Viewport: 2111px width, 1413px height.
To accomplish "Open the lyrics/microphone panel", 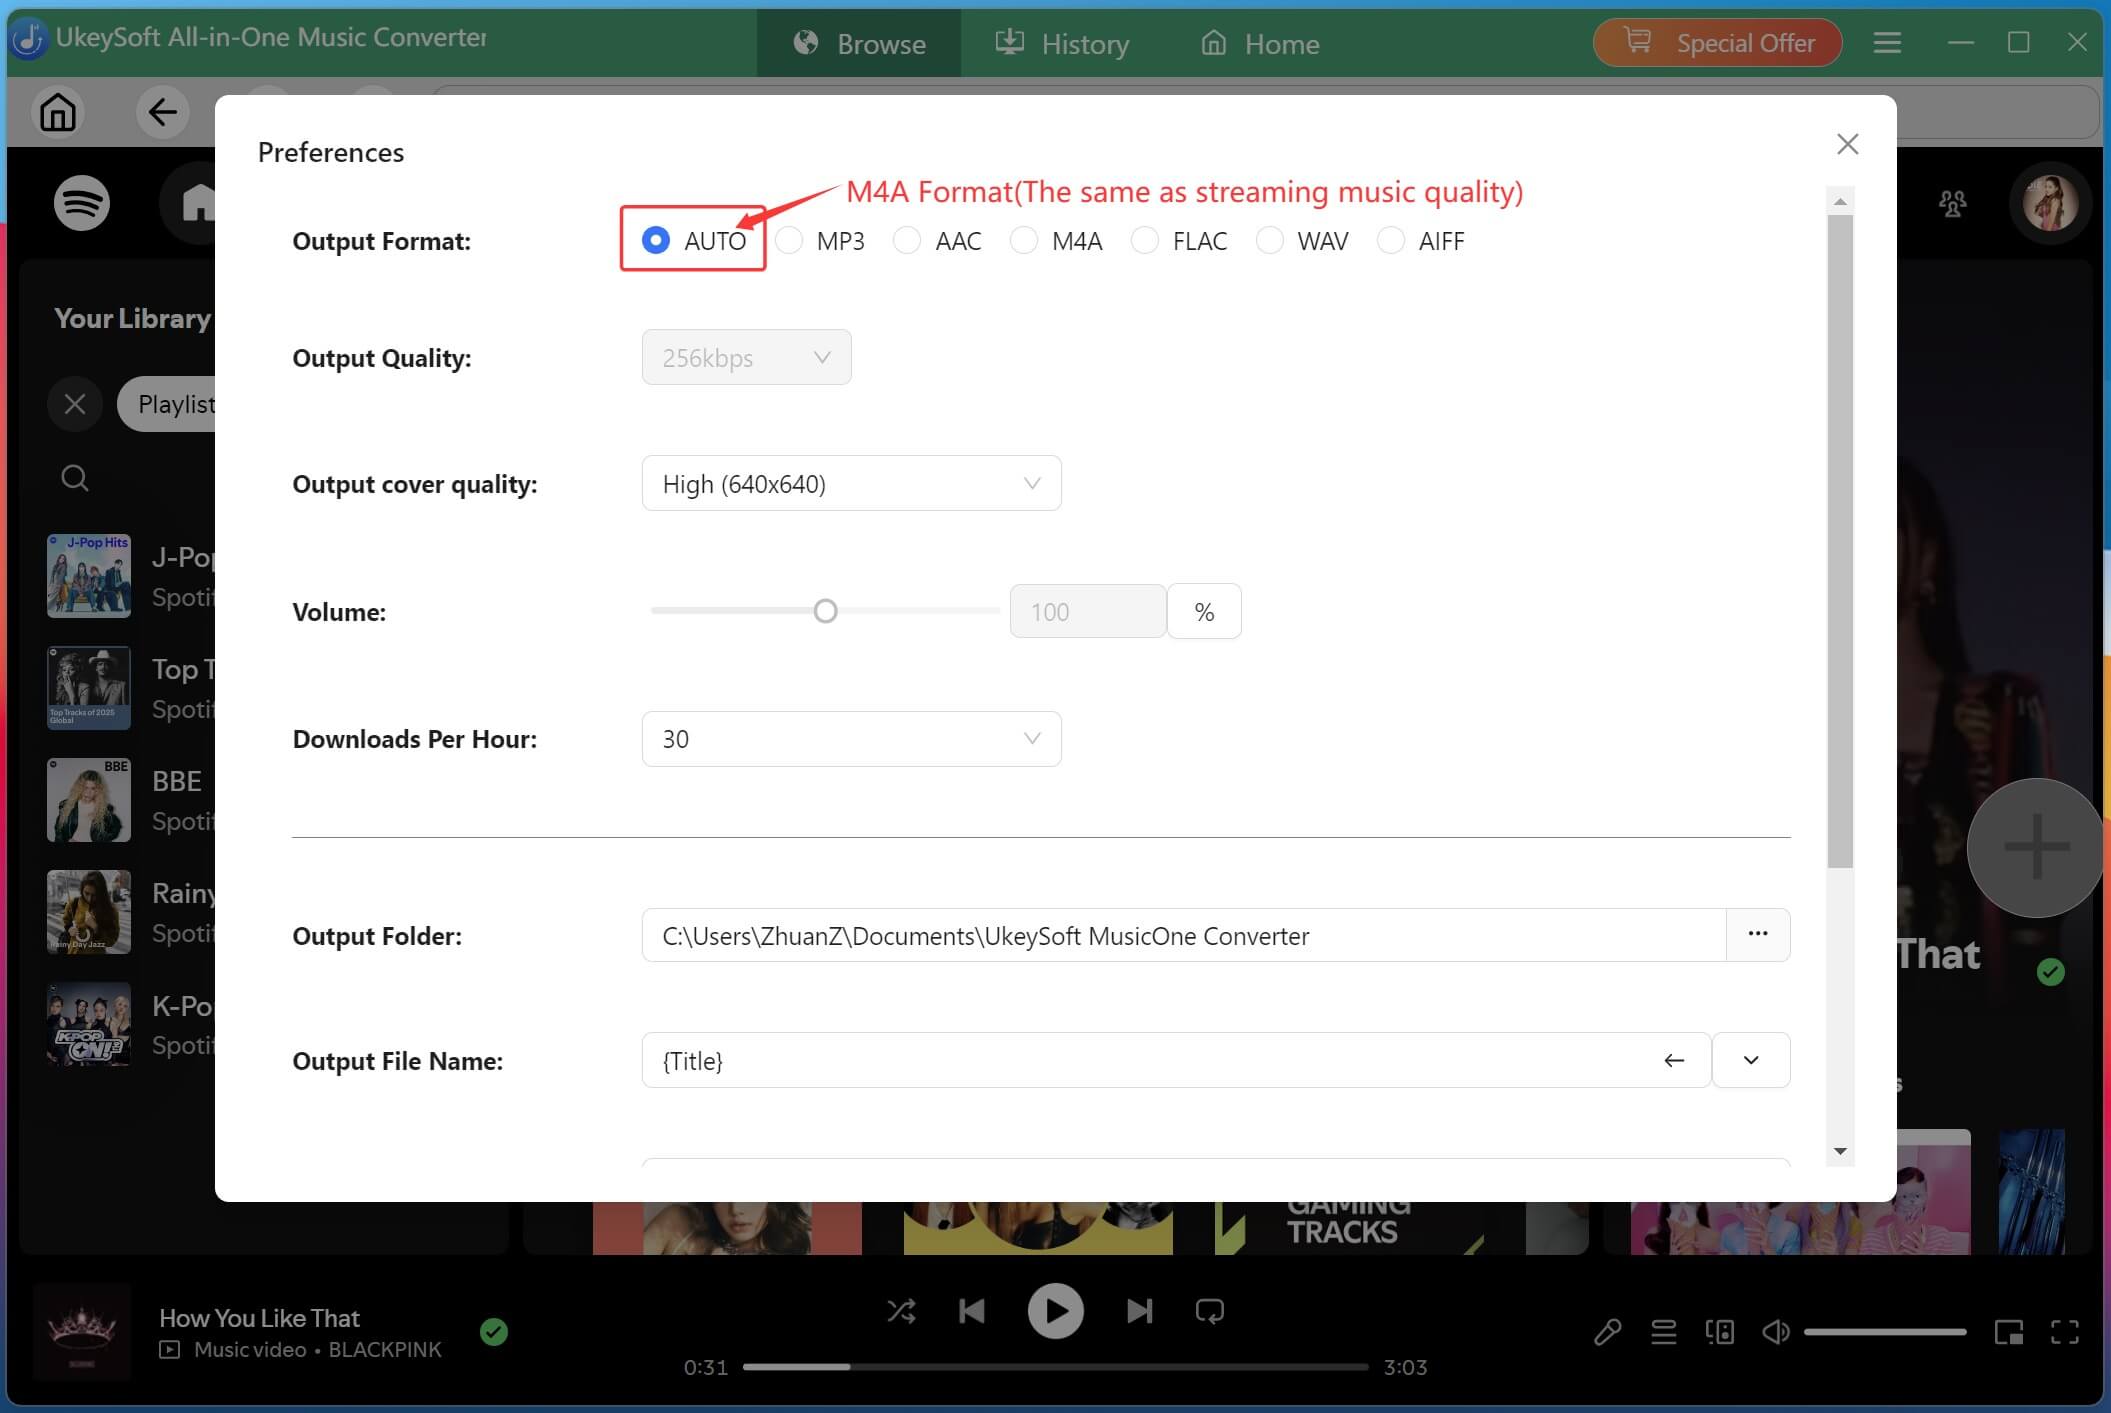I will tap(1607, 1331).
